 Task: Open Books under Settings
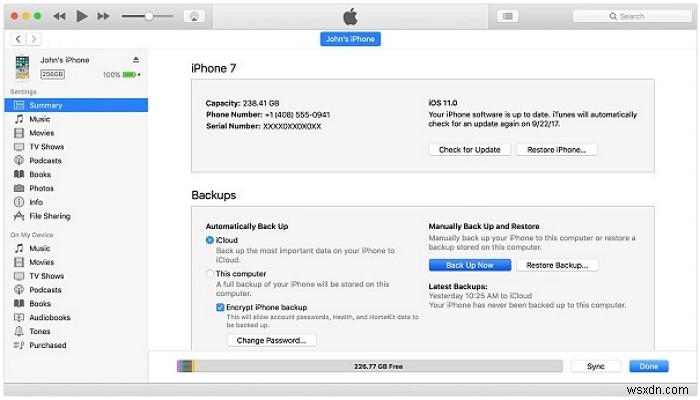[x=76, y=175]
